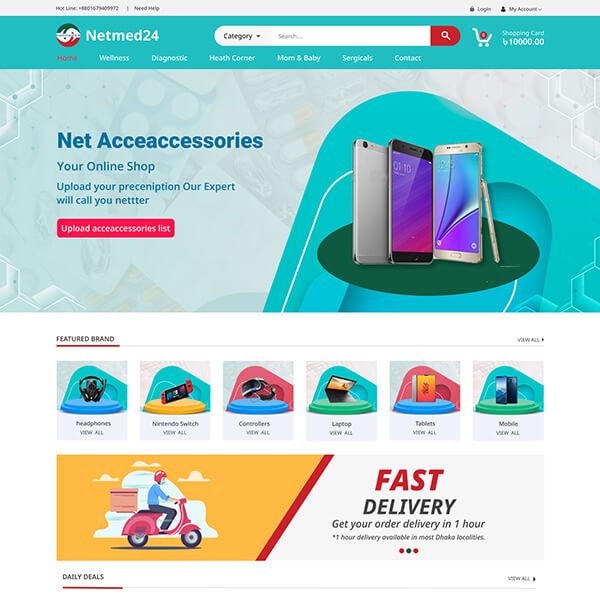Click the red search magnifier button
The height and width of the screenshot is (600, 600).
pos(445,36)
